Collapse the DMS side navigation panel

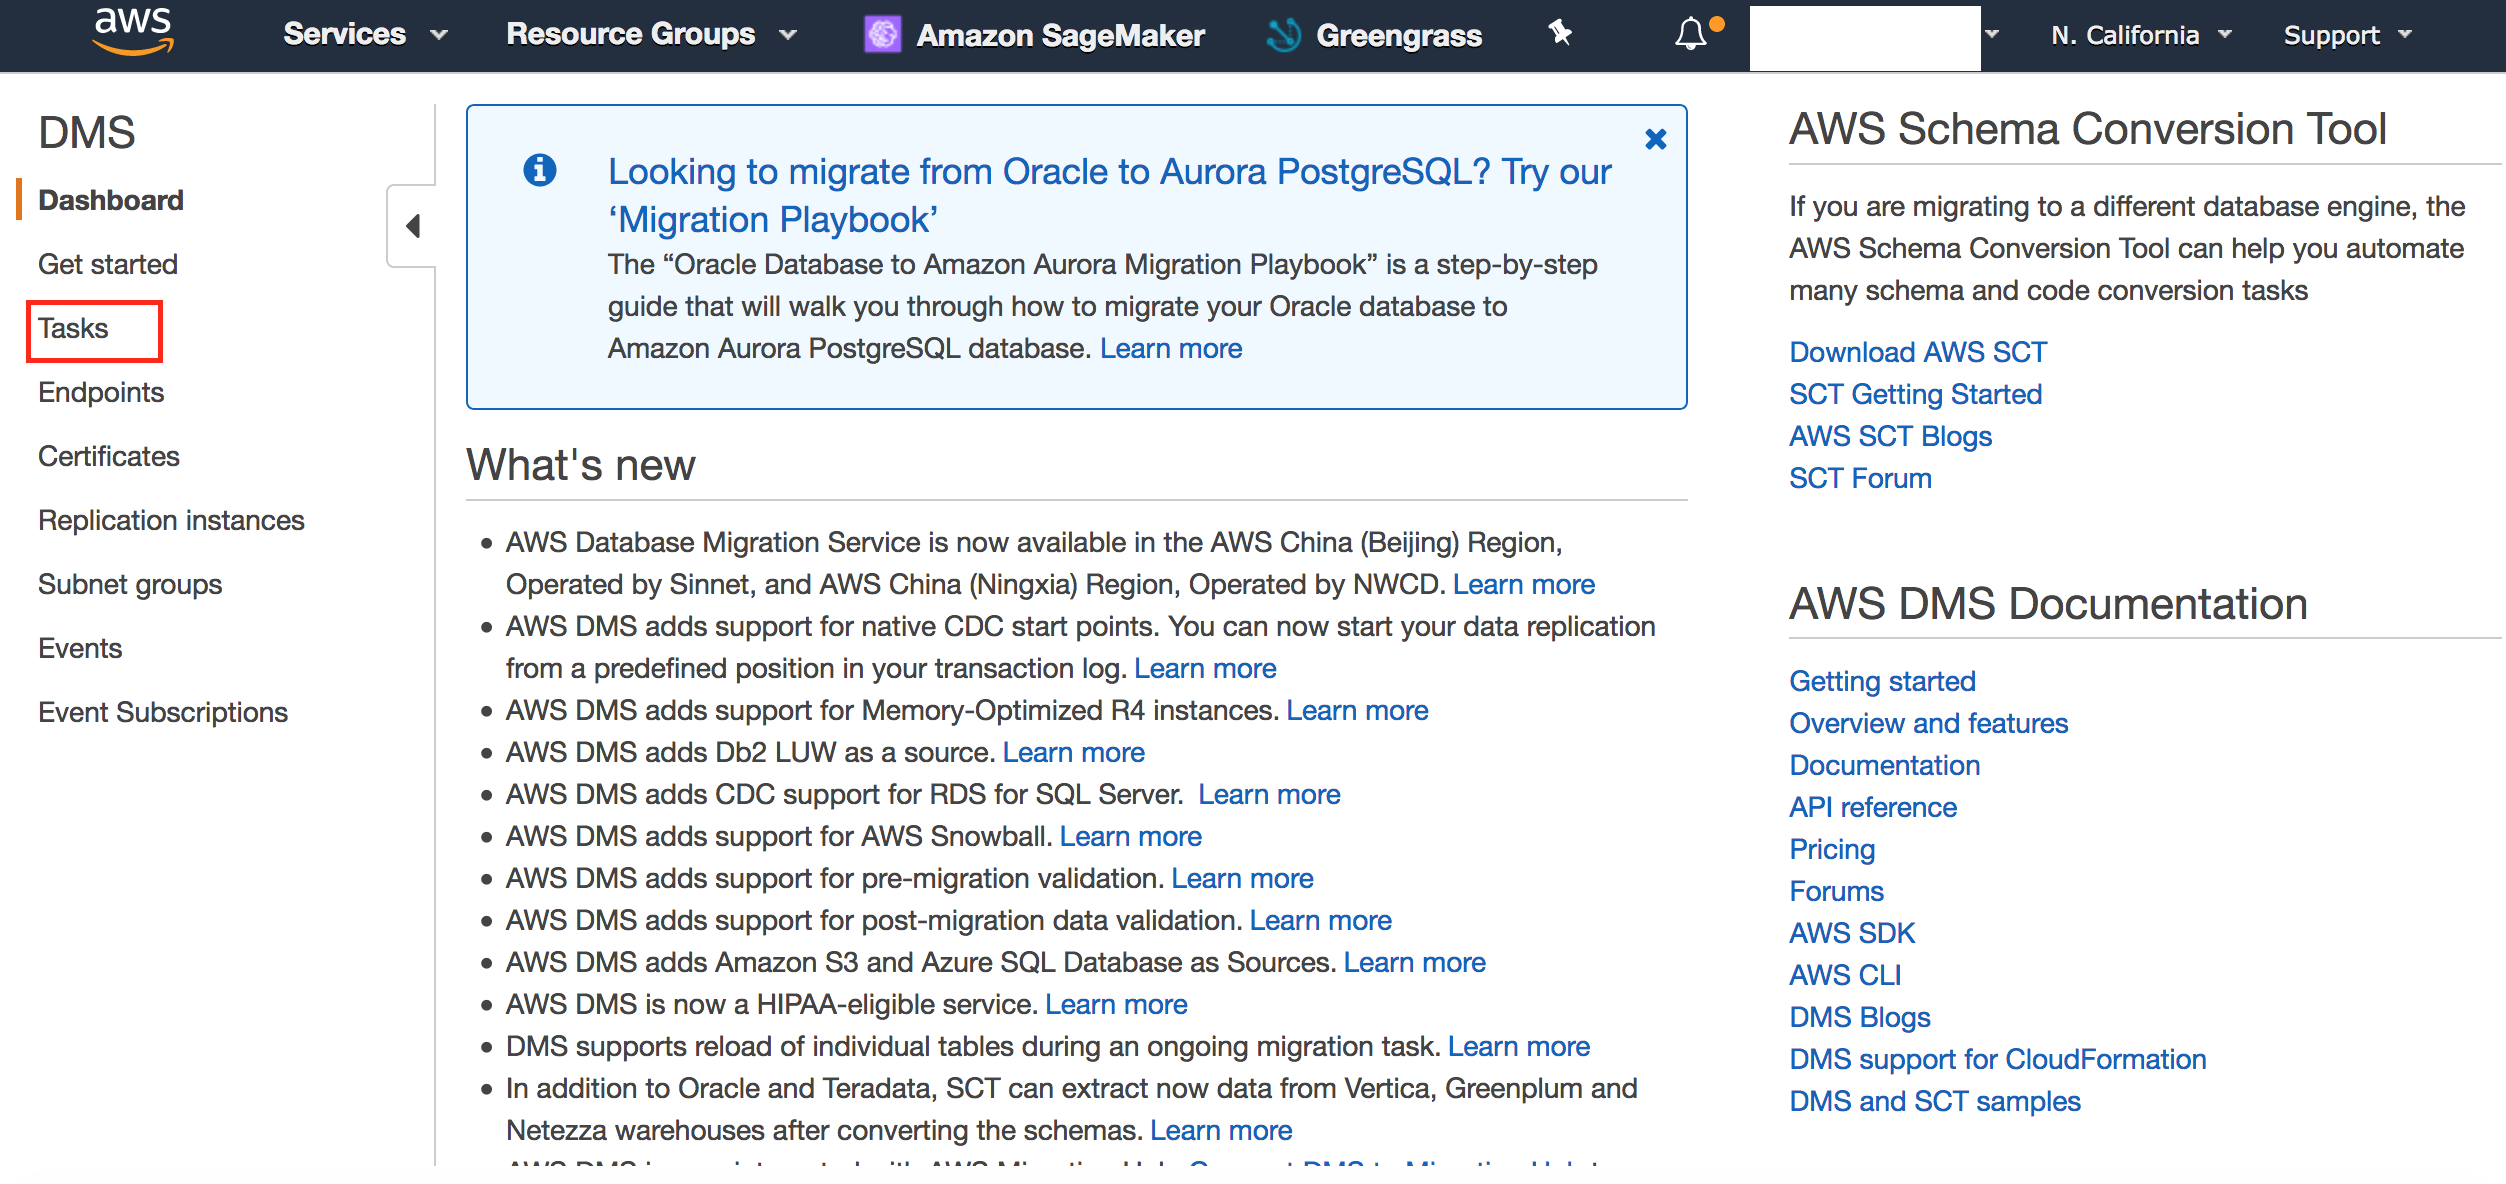412,226
